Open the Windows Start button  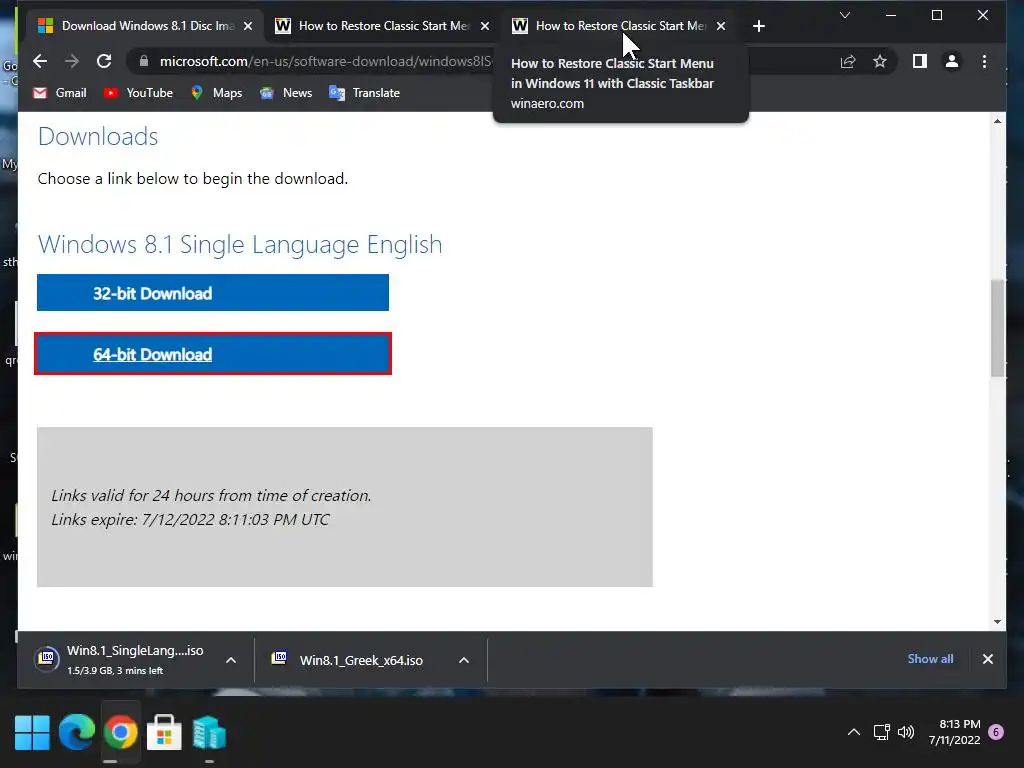[x=32, y=733]
